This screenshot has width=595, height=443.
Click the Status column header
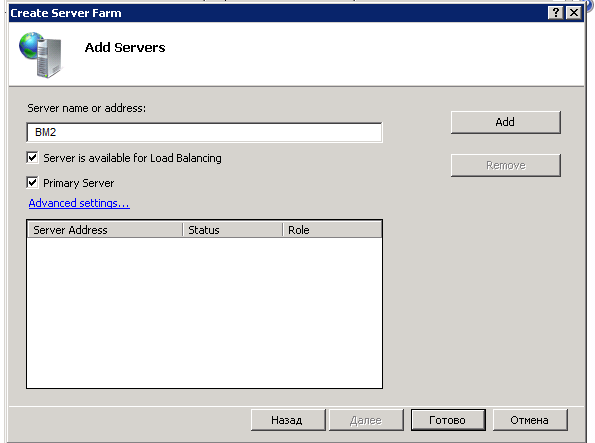click(x=233, y=230)
